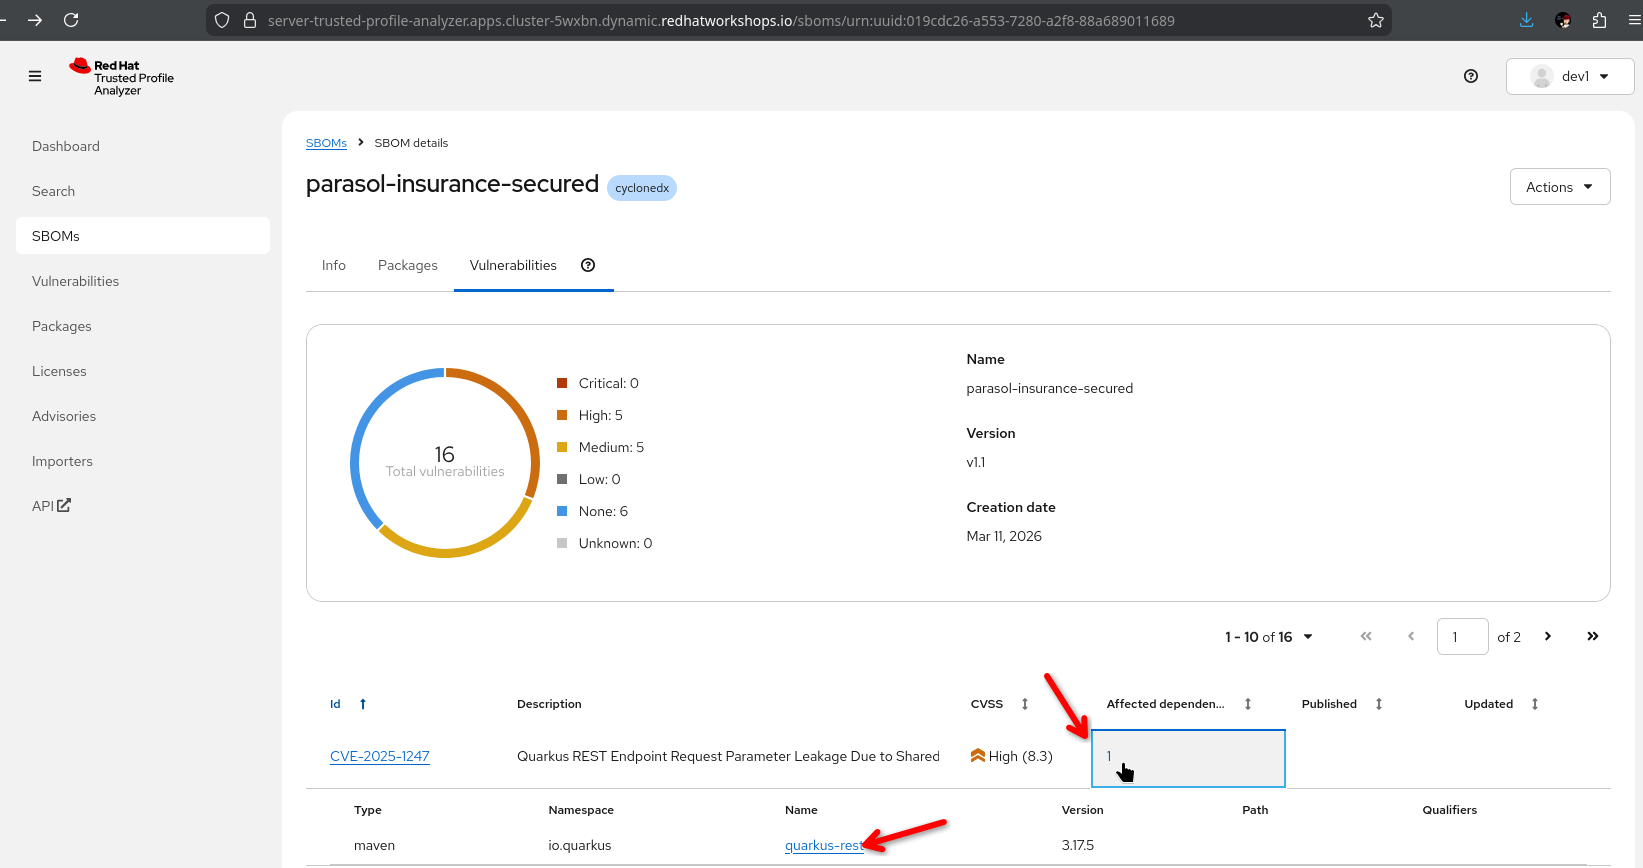The width and height of the screenshot is (1643, 868).
Task: Open the CVE-2025-1247 link
Action: (x=380, y=756)
